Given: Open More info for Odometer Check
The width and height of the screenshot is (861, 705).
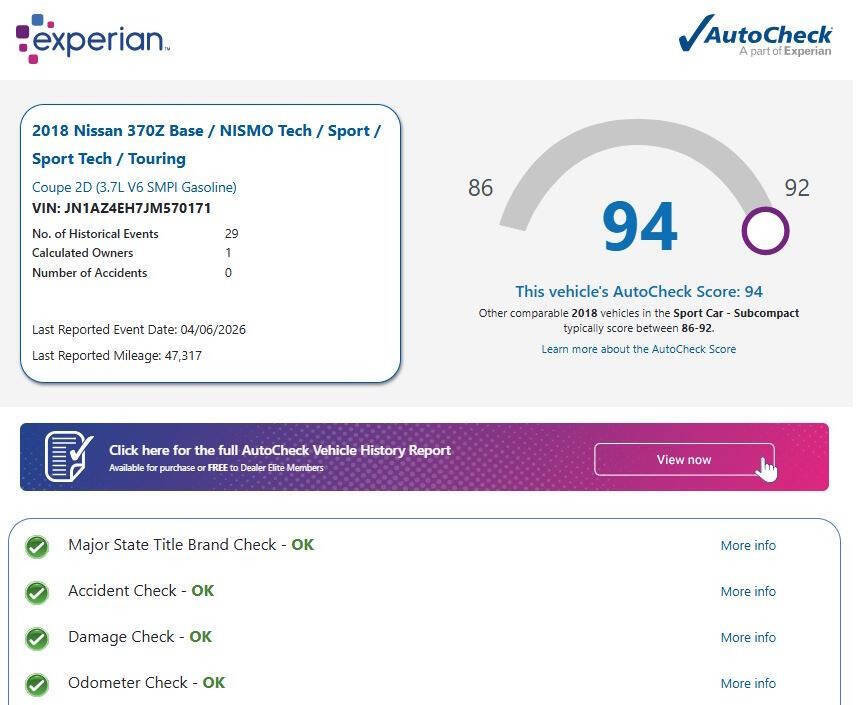Looking at the screenshot, I should tap(748, 684).
